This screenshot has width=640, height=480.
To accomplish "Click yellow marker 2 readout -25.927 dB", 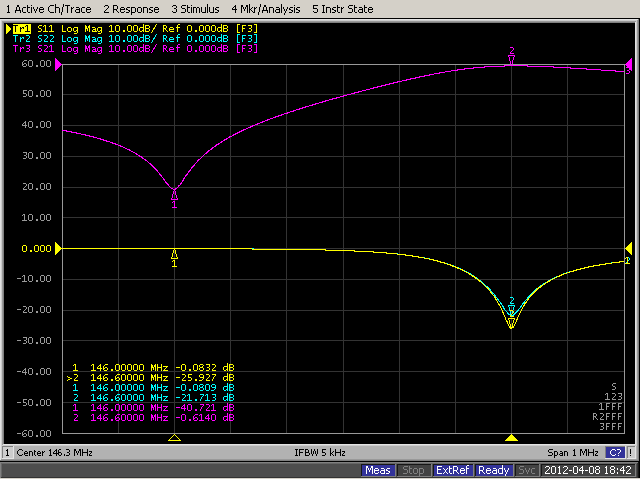I will coord(151,378).
